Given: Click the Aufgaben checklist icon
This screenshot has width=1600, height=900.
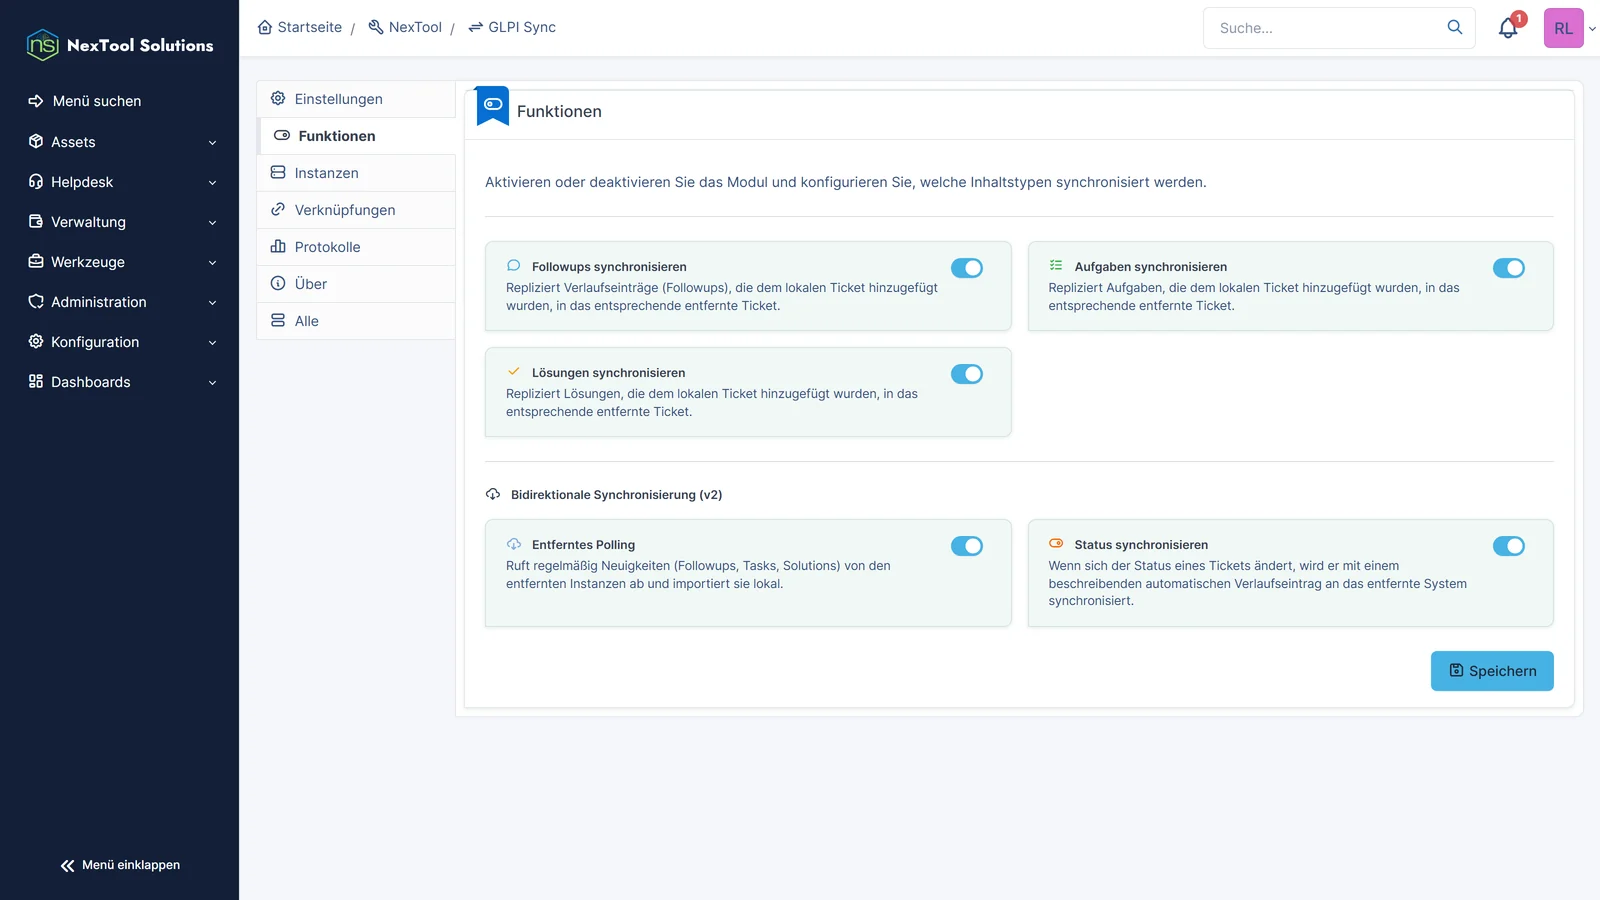Looking at the screenshot, I should (x=1056, y=266).
